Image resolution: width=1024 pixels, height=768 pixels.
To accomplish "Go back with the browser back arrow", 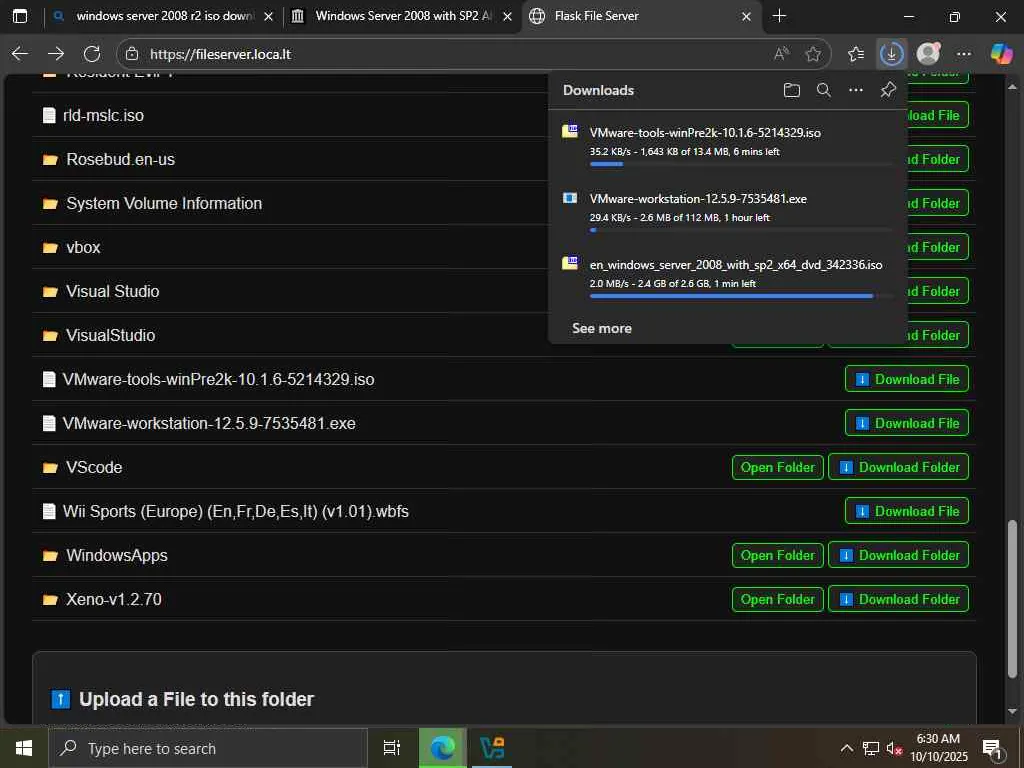I will [x=20, y=54].
